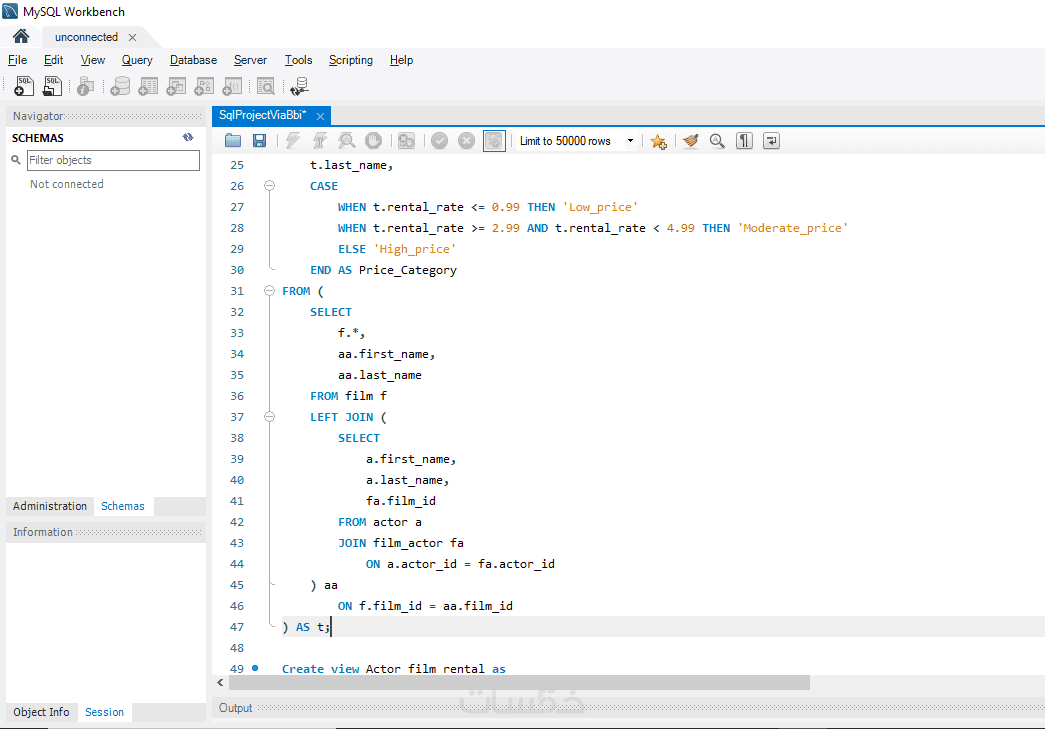Switch to Schemas tab

click(x=123, y=506)
